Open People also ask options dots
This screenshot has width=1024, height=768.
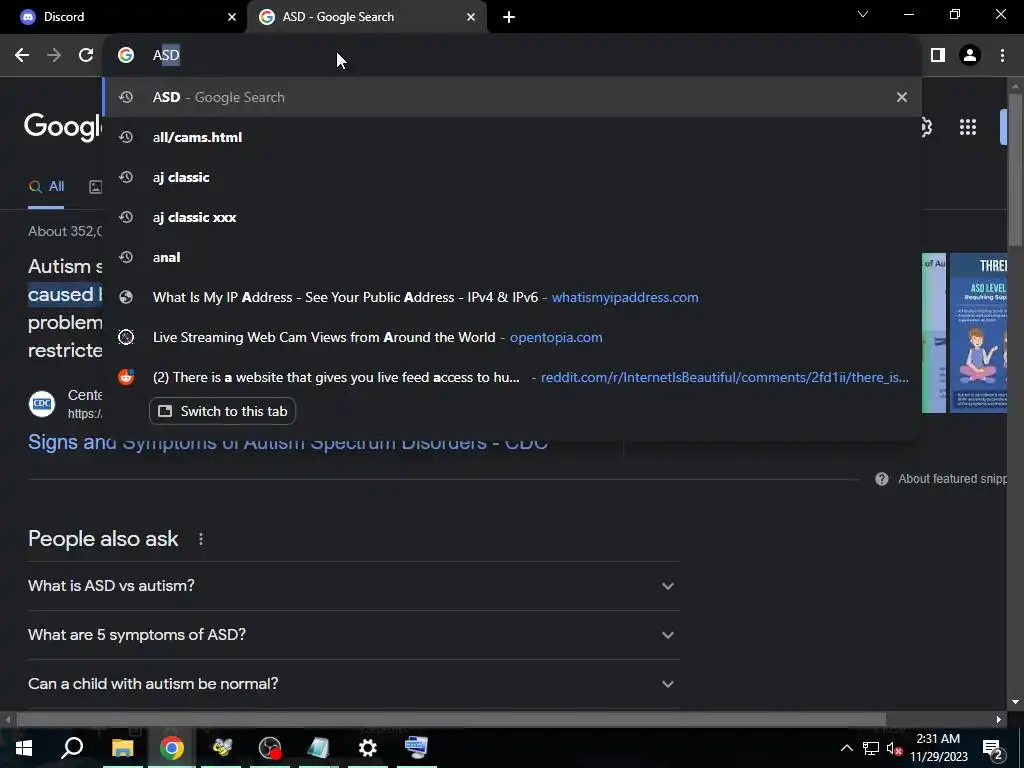pos(201,539)
